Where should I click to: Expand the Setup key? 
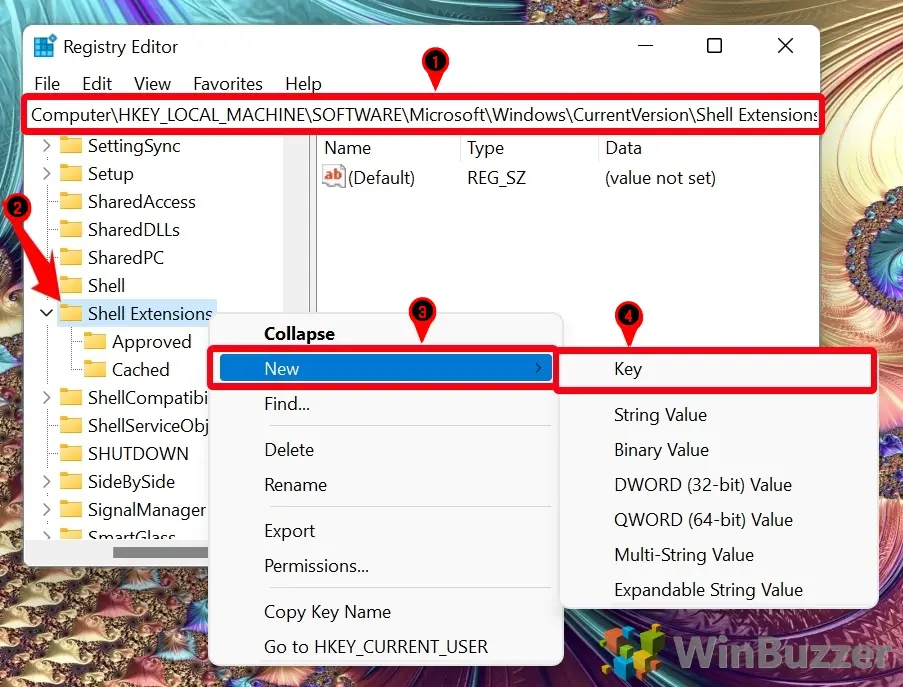pos(47,173)
